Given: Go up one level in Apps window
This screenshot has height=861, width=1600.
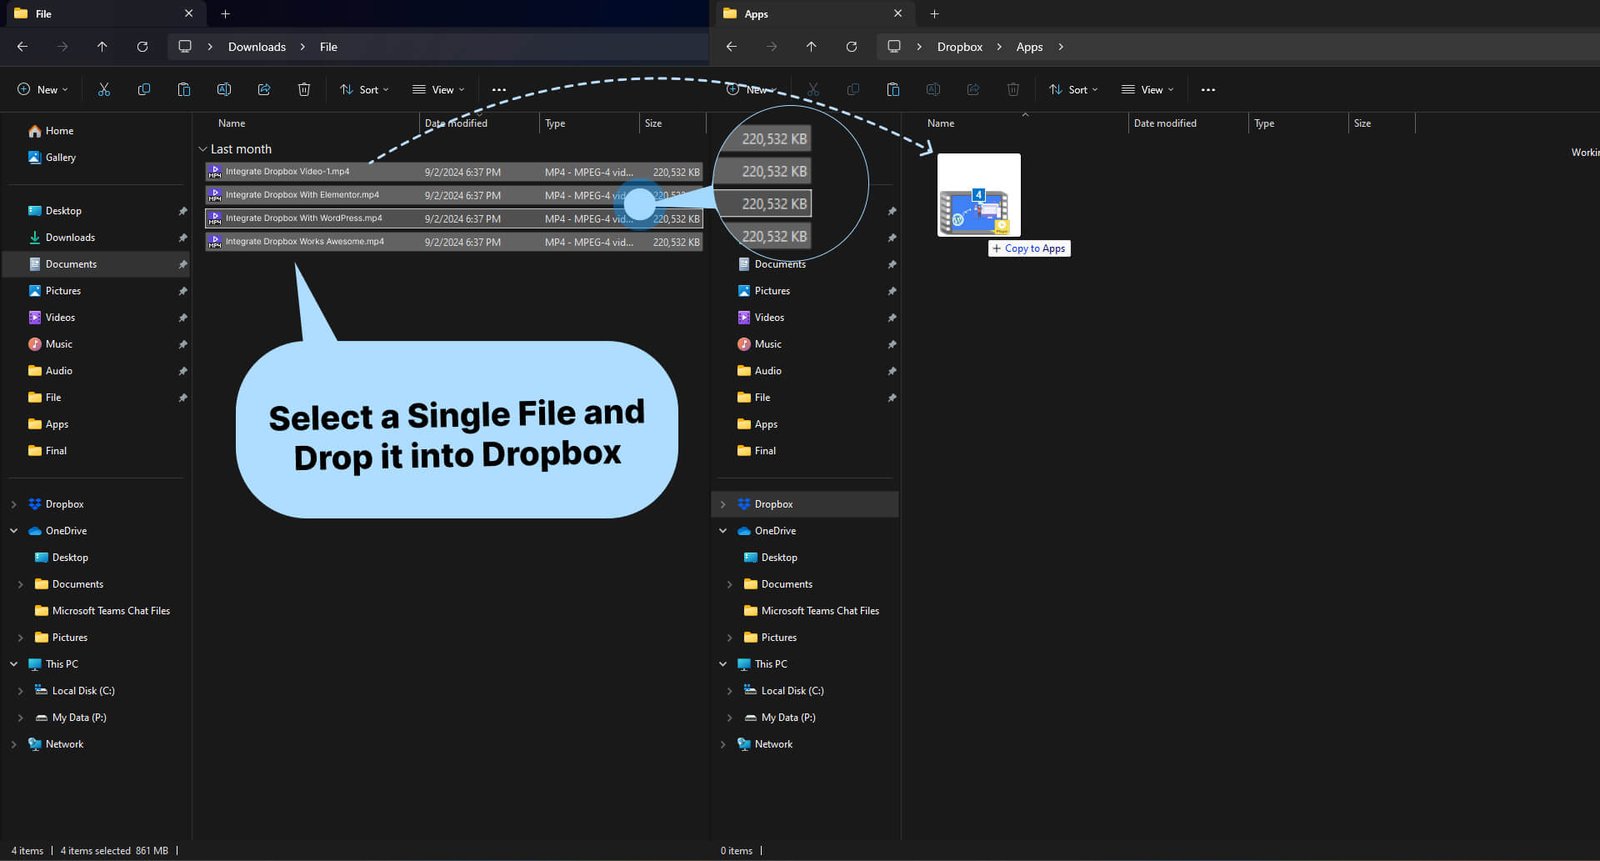Looking at the screenshot, I should [x=811, y=47].
